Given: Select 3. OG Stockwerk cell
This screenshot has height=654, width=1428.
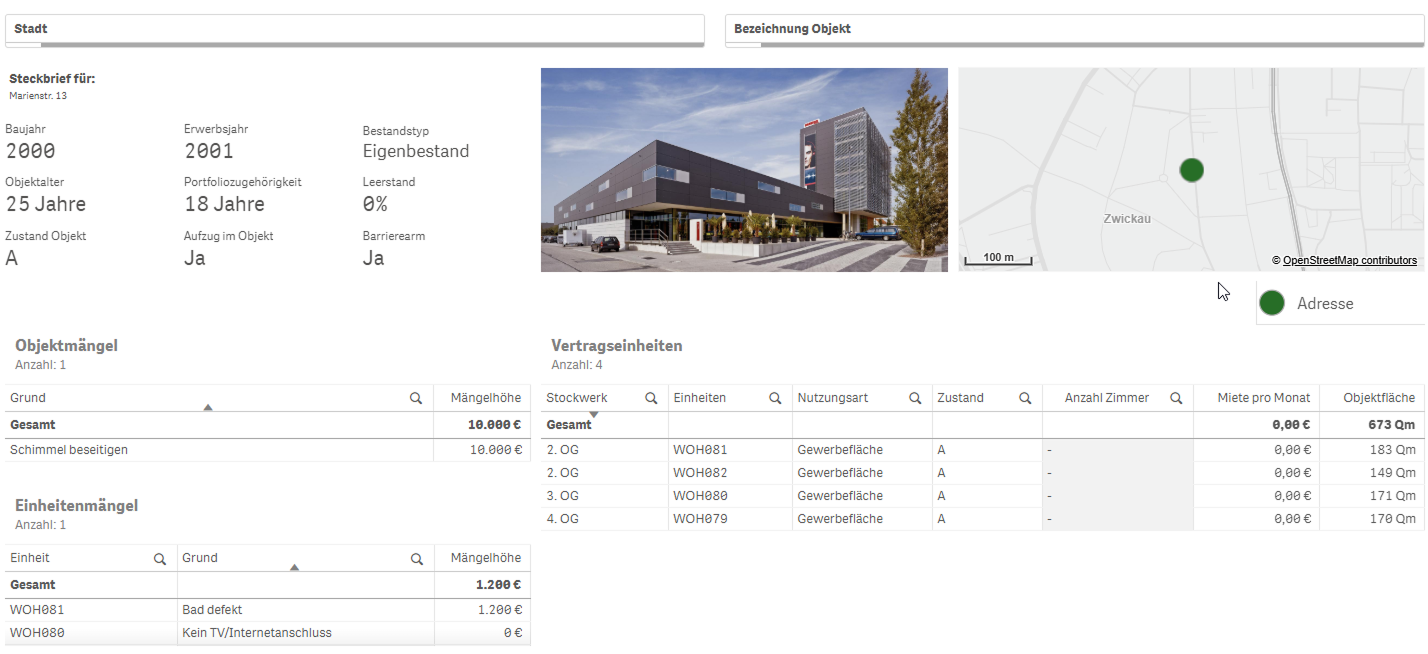Looking at the screenshot, I should [562, 496].
